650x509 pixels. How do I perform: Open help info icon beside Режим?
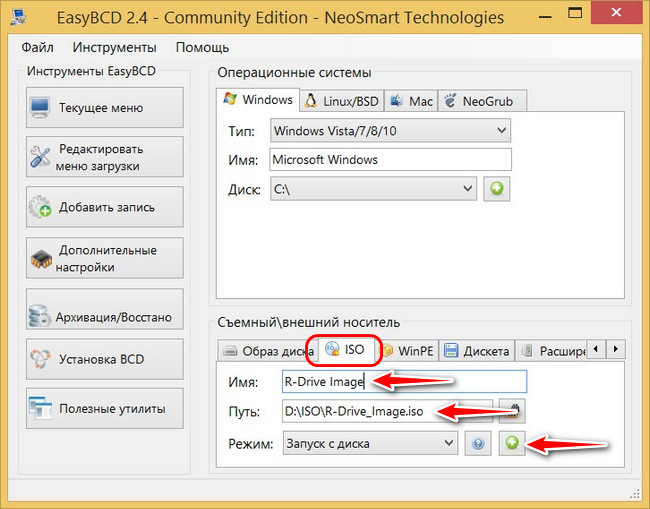coord(478,444)
